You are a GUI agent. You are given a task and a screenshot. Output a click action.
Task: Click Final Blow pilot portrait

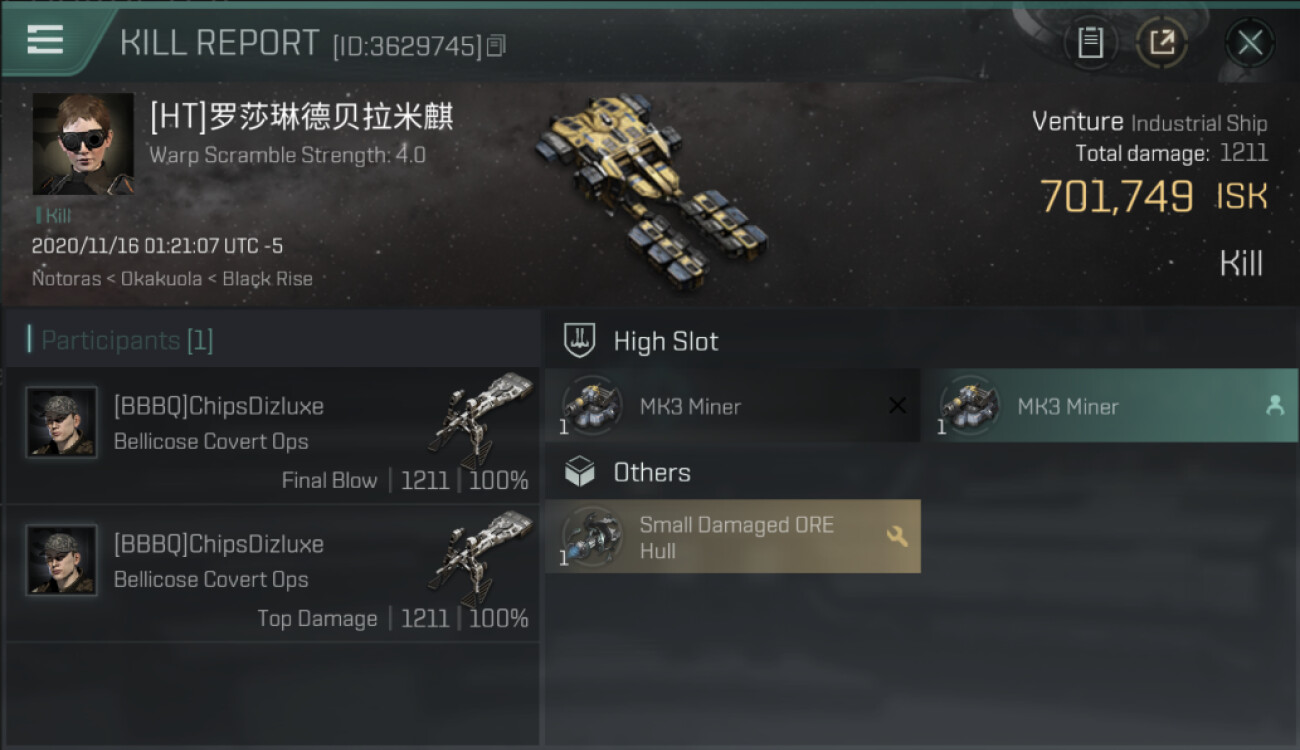[62, 422]
